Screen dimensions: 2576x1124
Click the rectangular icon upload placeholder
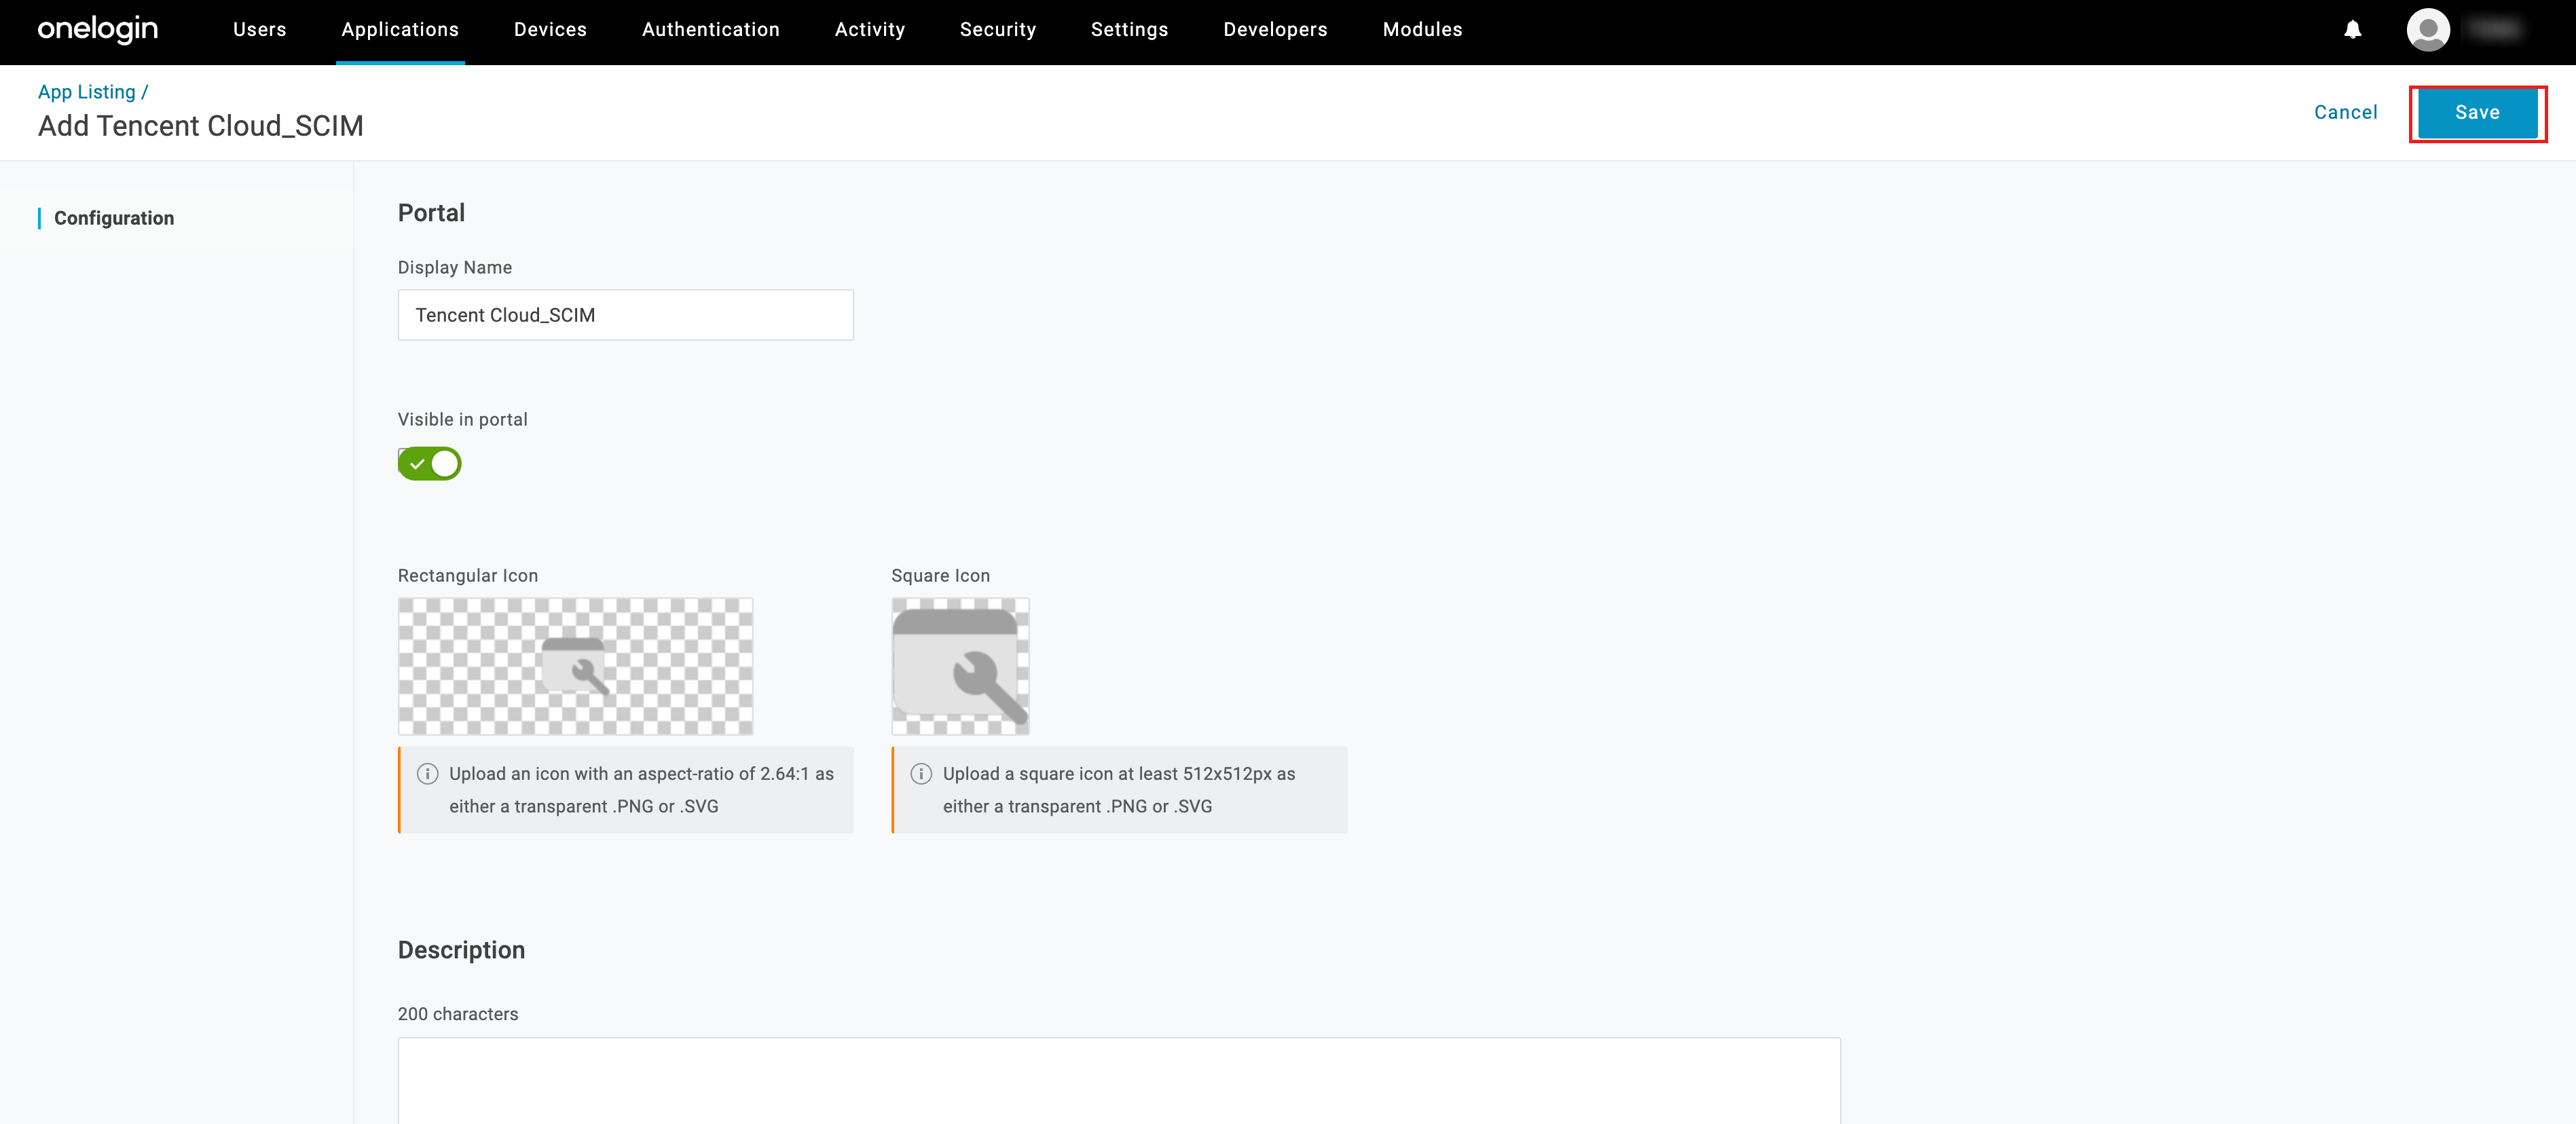575,666
